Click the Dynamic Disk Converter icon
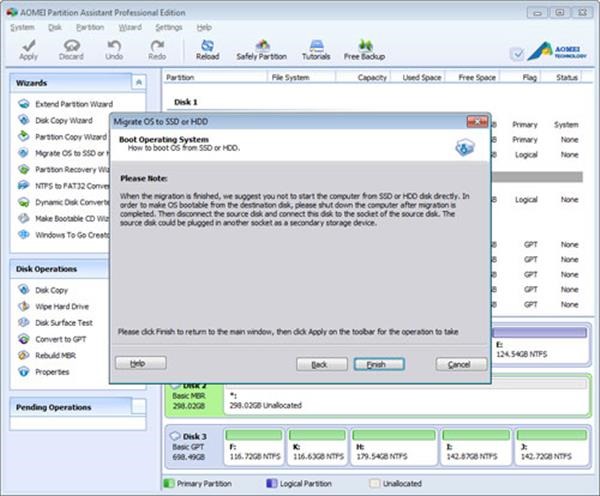Screen dimensions: 600x496 click(24, 202)
